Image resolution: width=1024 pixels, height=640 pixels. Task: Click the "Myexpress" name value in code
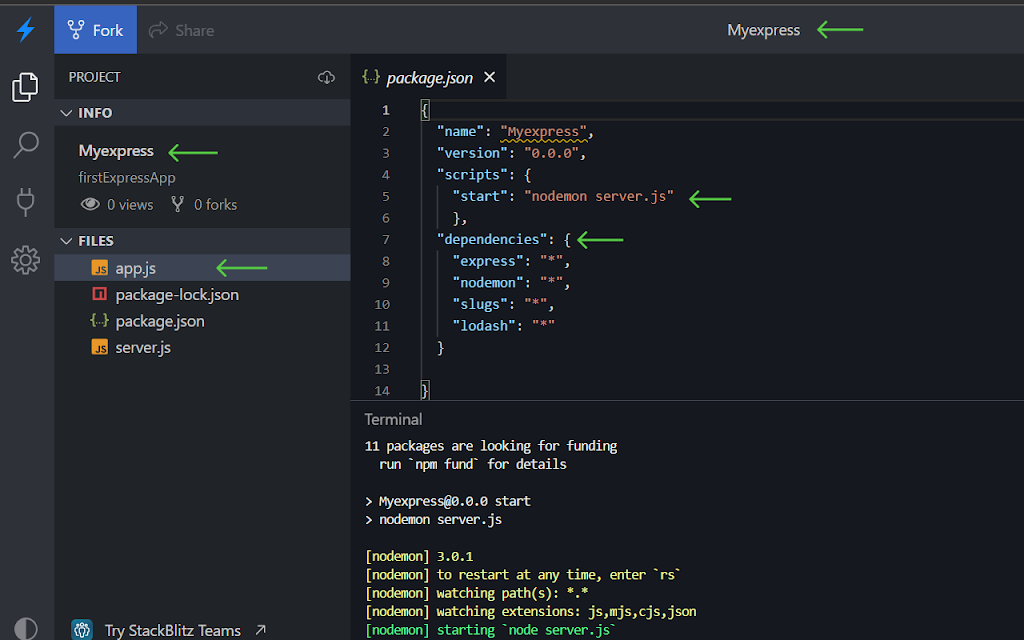pyautogui.click(x=543, y=131)
